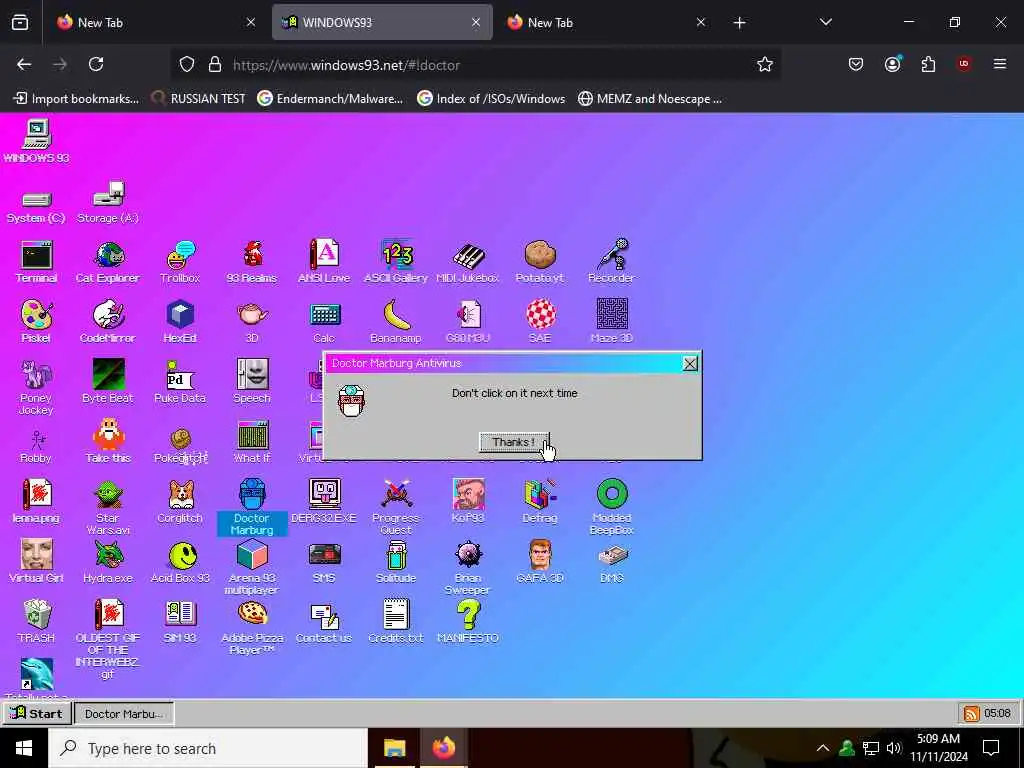Open the Extensions puzzle icon
This screenshot has height=768, width=1024.
[x=928, y=64]
